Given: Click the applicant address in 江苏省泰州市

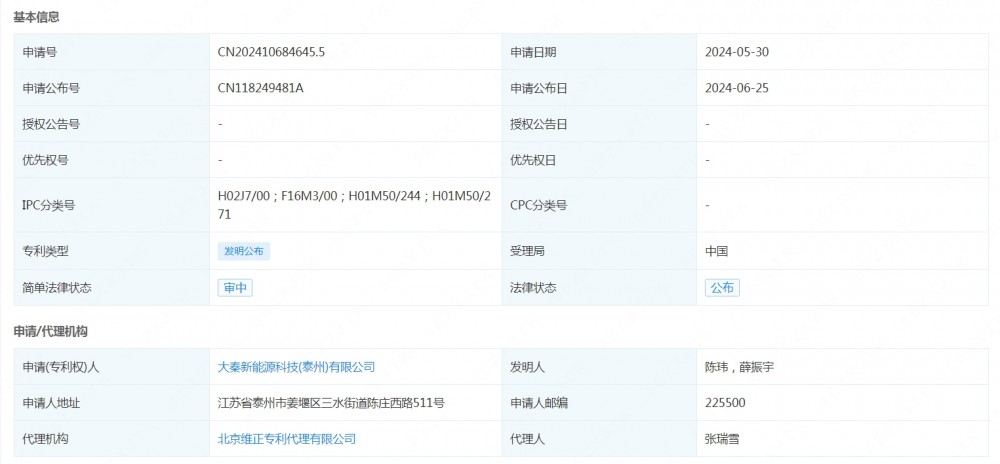Looking at the screenshot, I should pyautogui.click(x=331, y=403).
